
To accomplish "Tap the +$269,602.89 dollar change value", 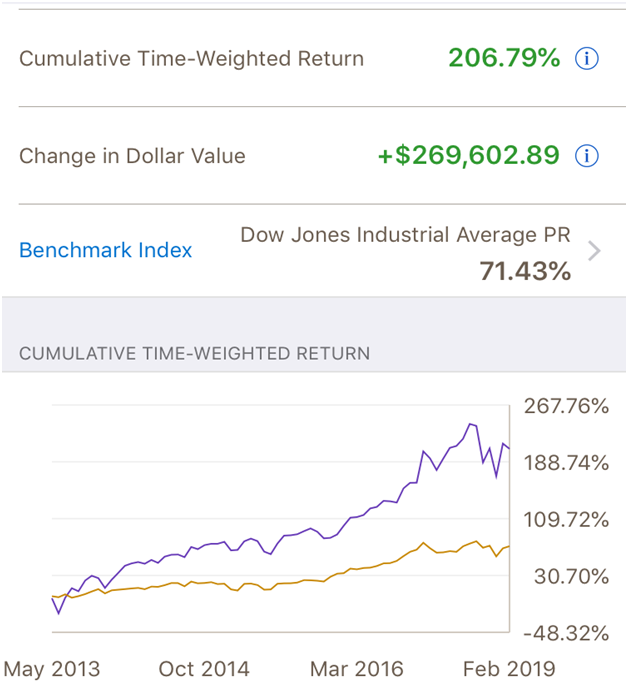I will (468, 156).
